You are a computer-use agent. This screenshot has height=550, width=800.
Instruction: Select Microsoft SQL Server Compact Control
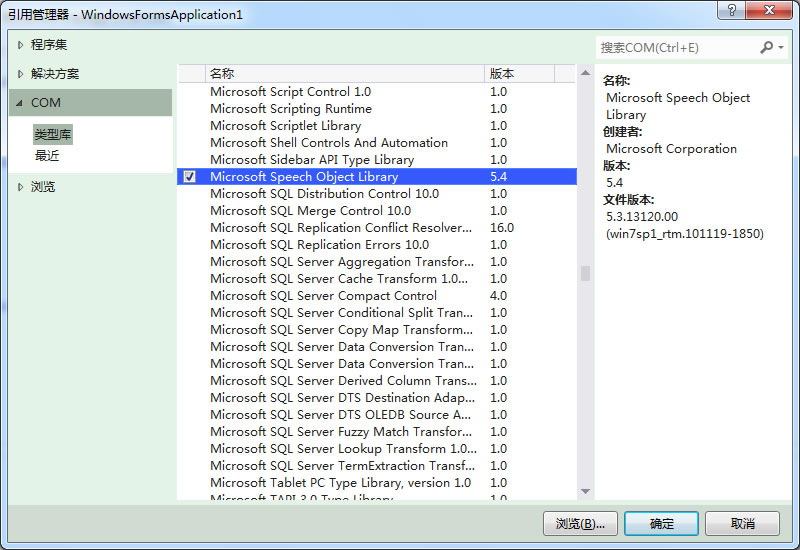click(x=377, y=296)
